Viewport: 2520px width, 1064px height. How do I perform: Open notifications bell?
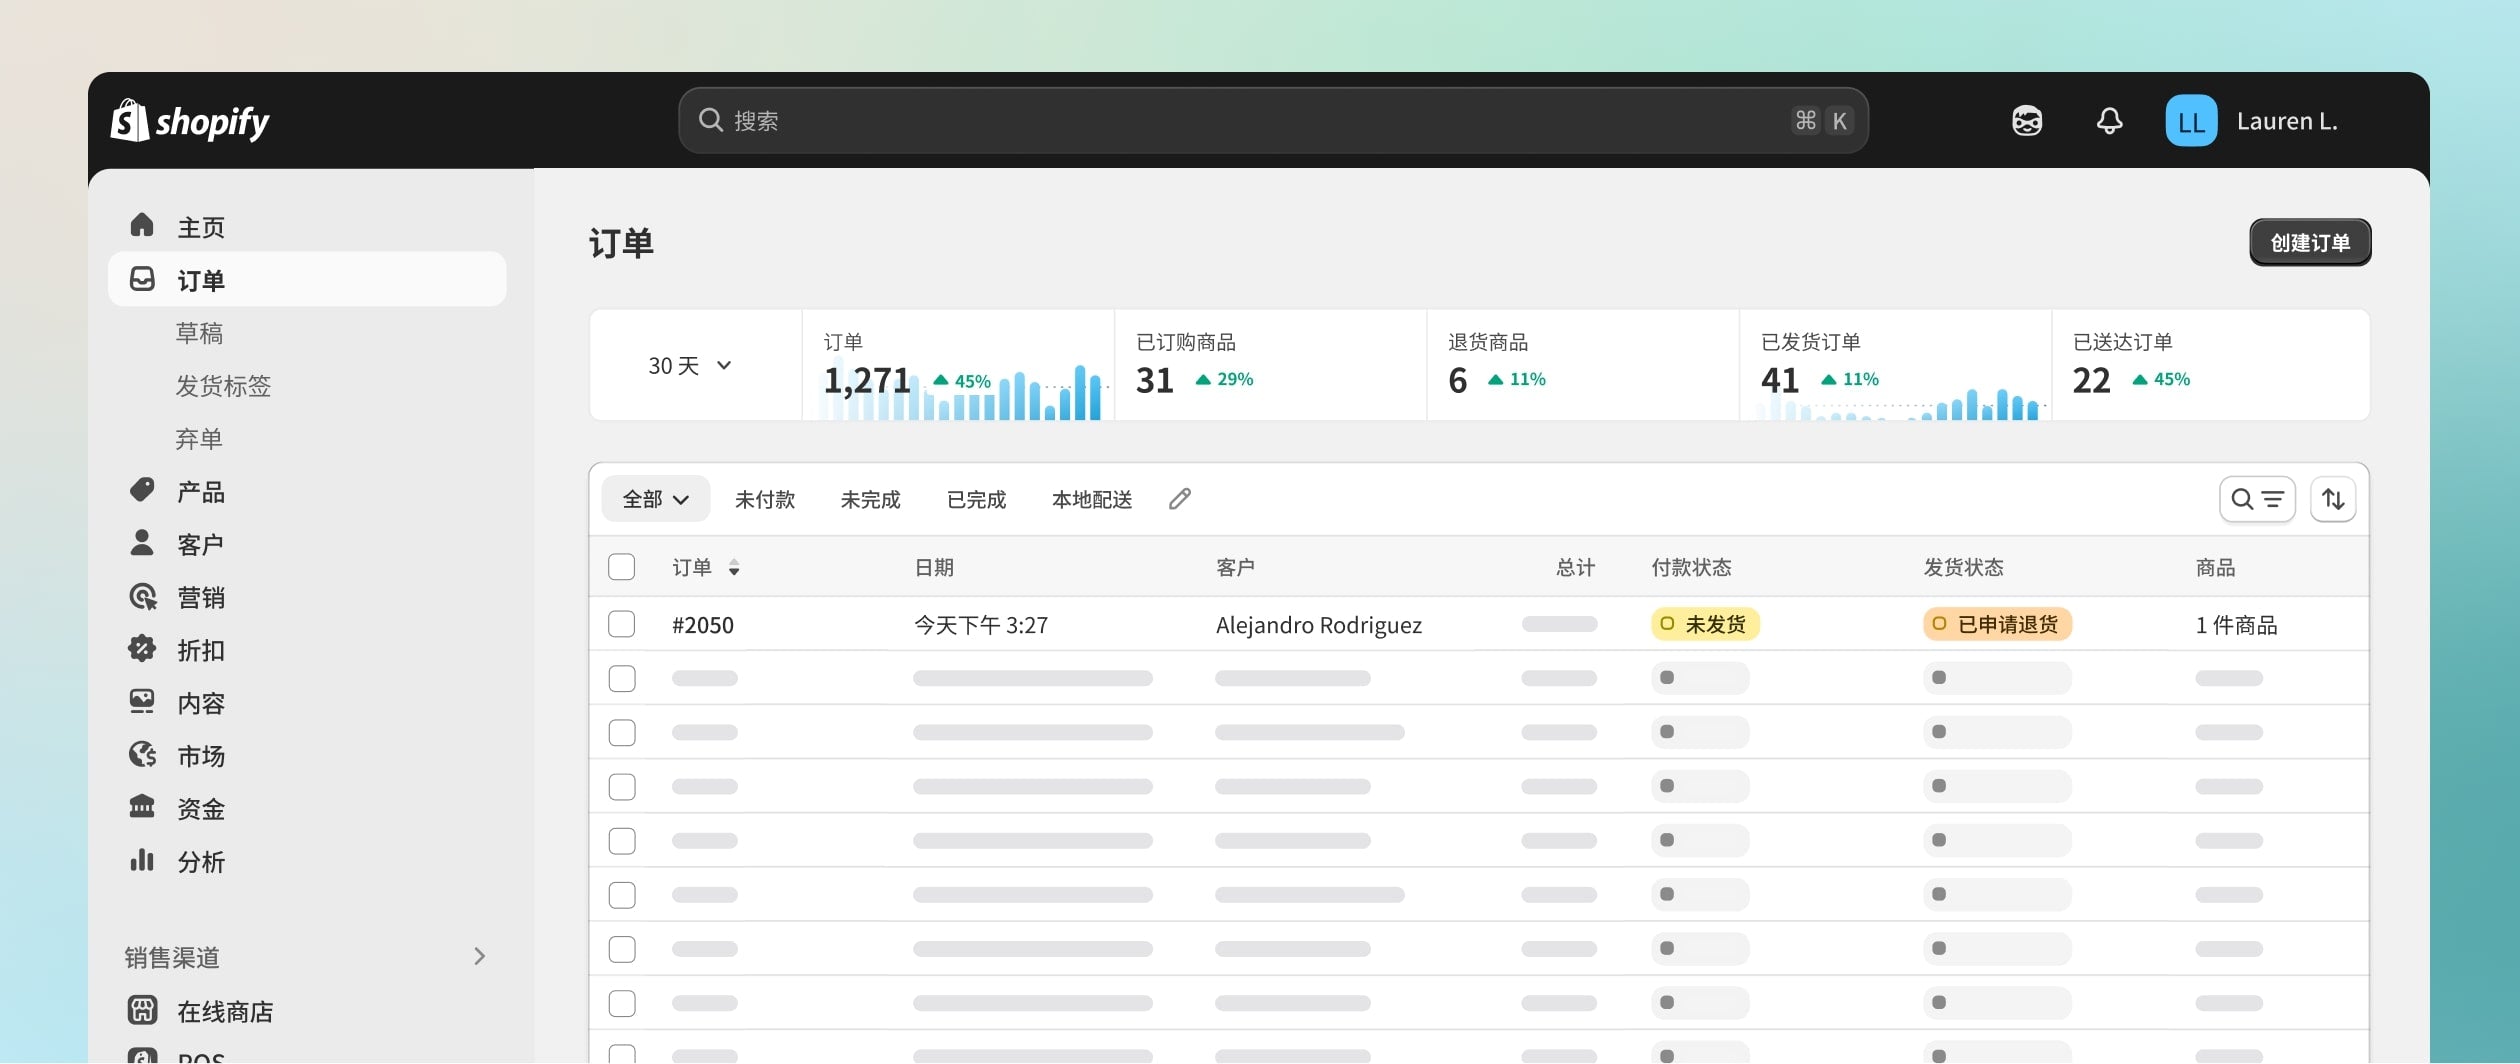point(2109,121)
